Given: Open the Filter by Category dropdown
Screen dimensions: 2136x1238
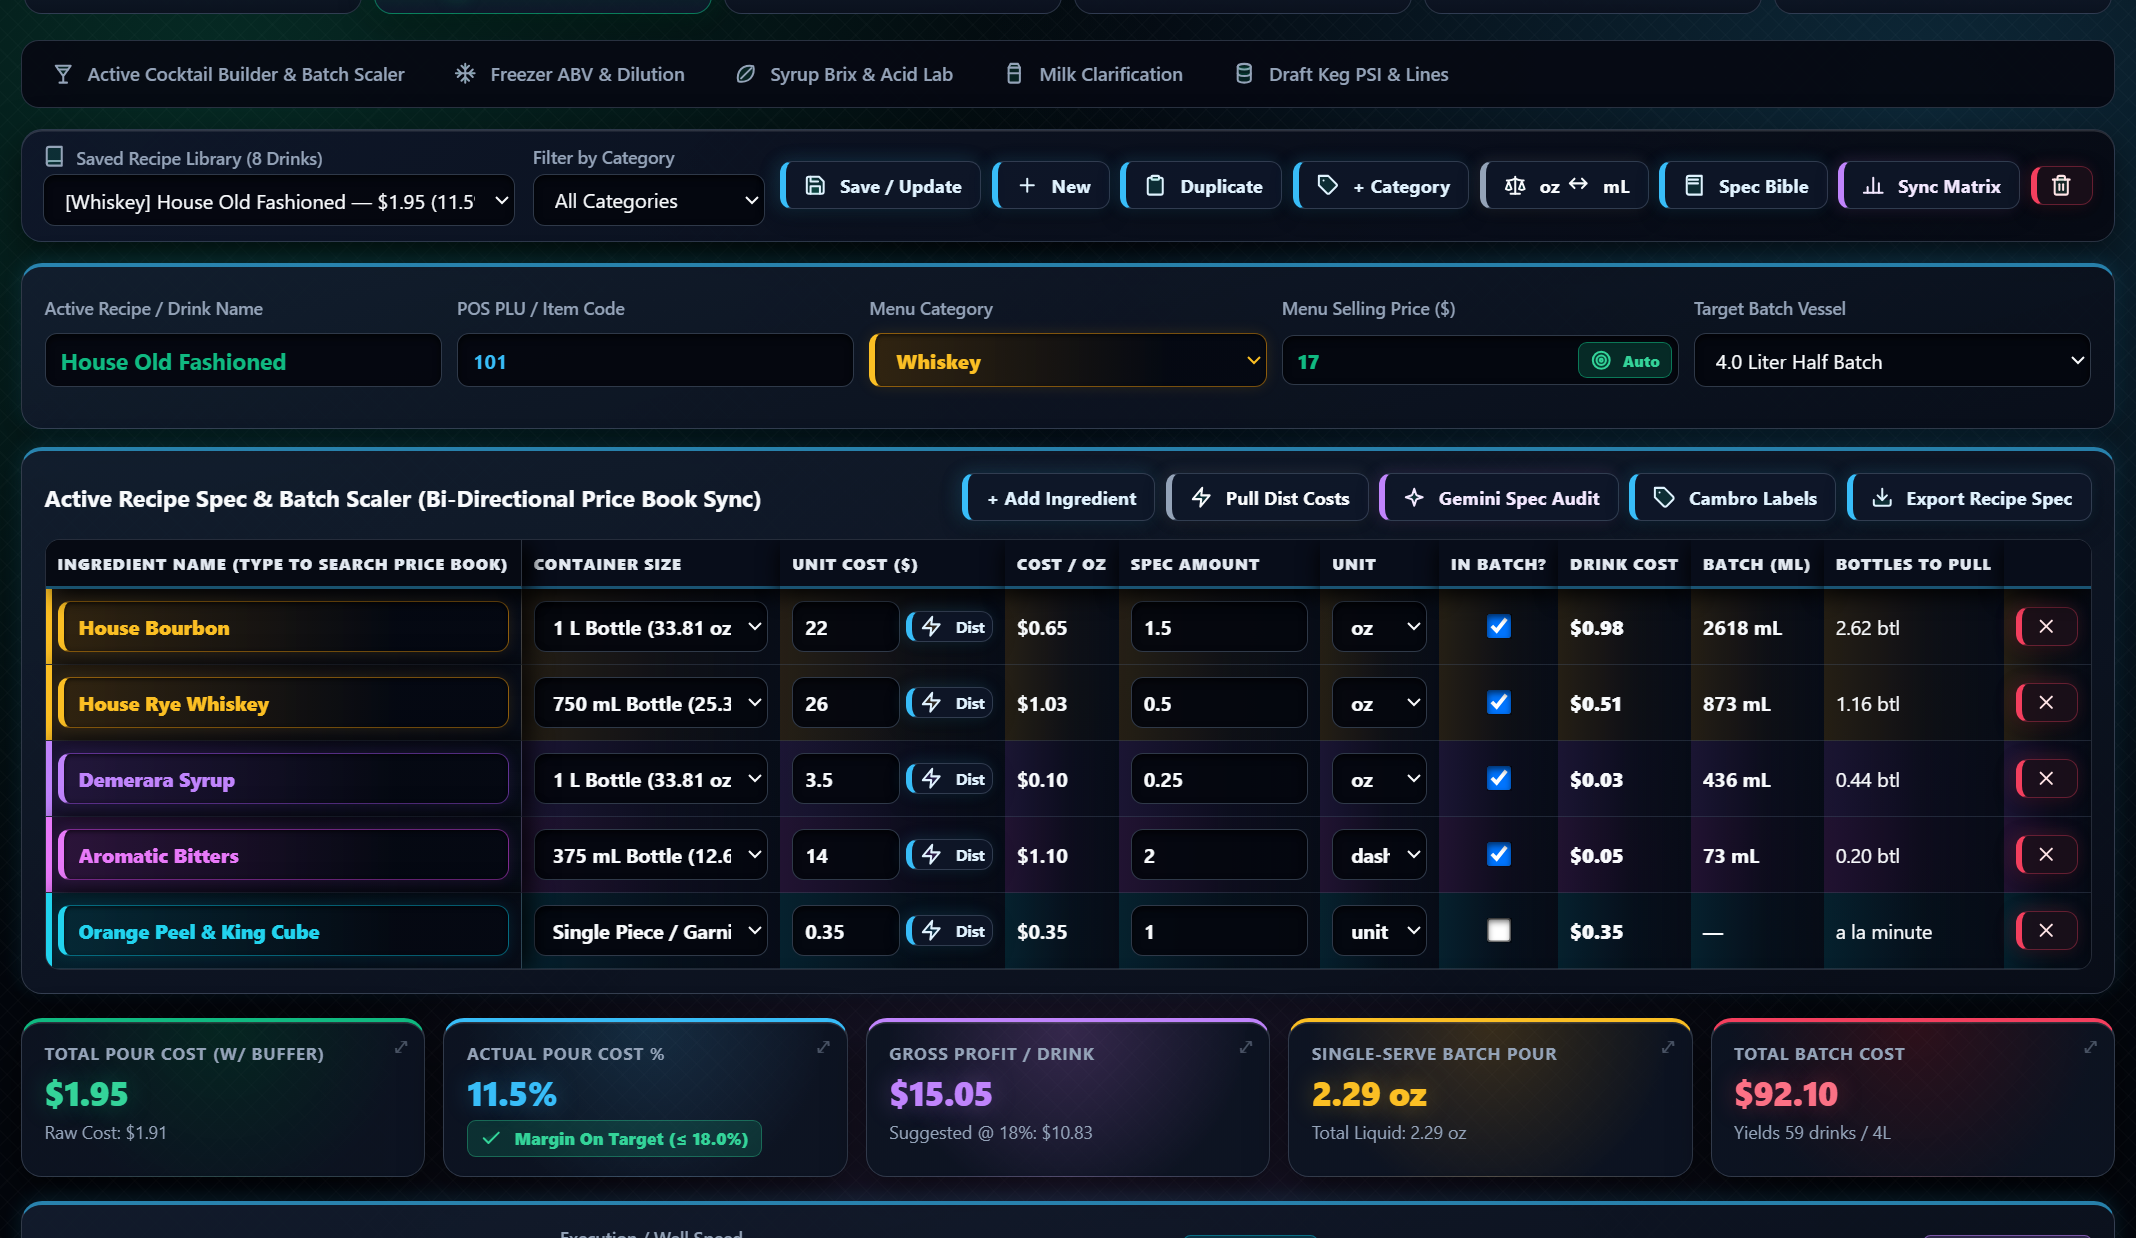Looking at the screenshot, I should [649, 201].
